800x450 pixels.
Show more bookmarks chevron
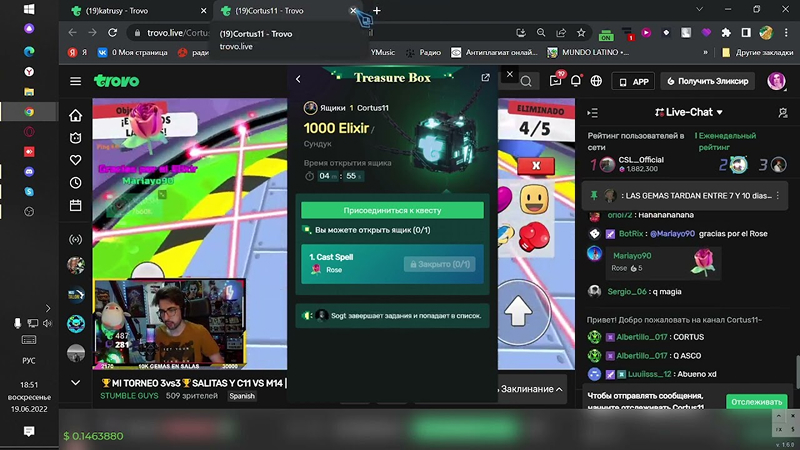(706, 53)
